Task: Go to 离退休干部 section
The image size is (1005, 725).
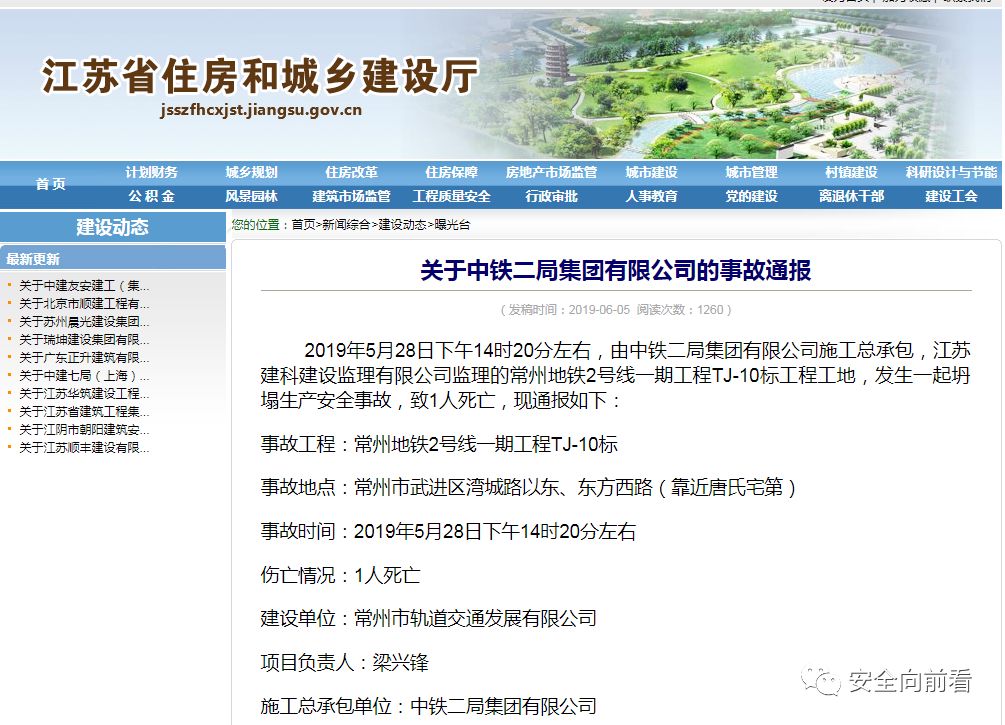Action: pyautogui.click(x=851, y=196)
